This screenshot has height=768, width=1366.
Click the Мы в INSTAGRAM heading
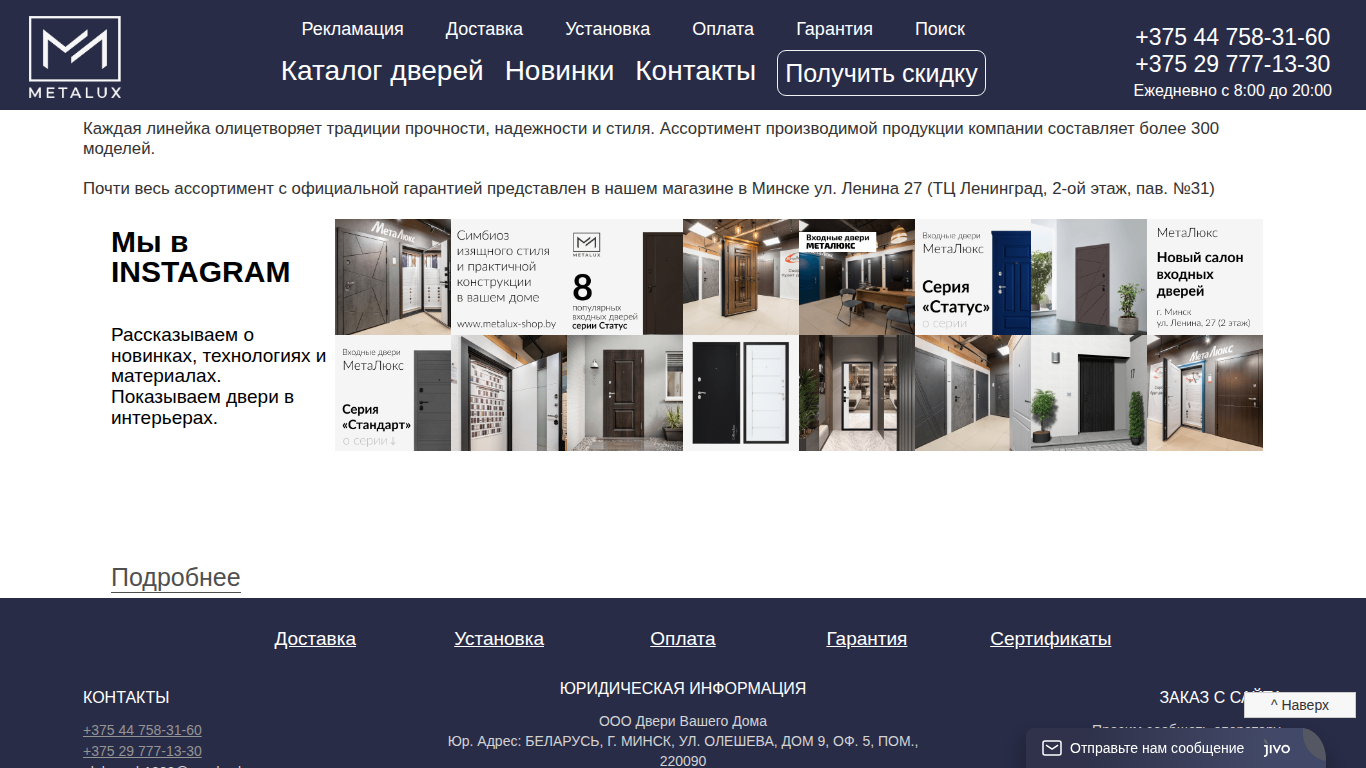[201, 257]
